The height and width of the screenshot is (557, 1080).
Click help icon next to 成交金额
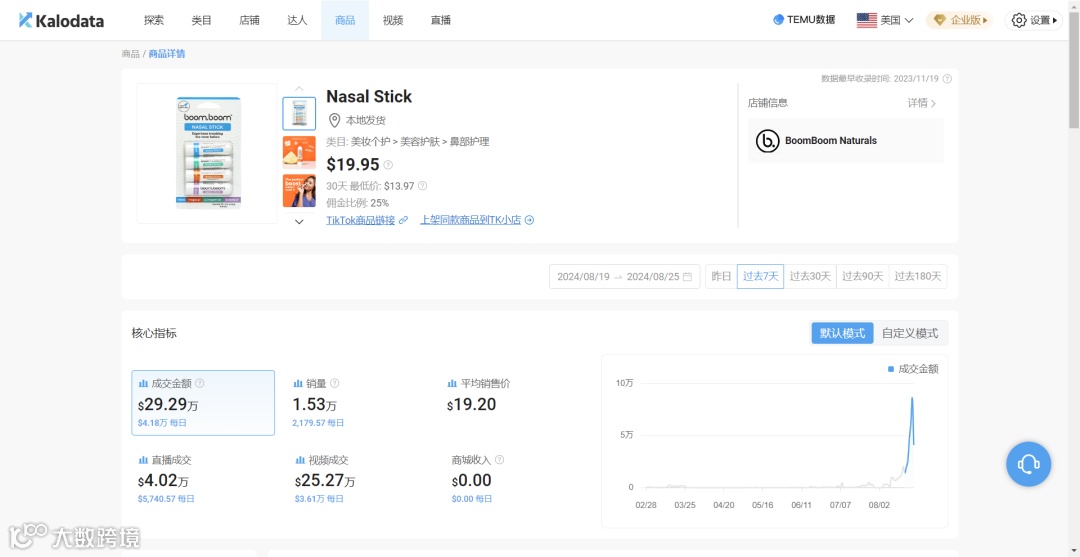(x=200, y=383)
